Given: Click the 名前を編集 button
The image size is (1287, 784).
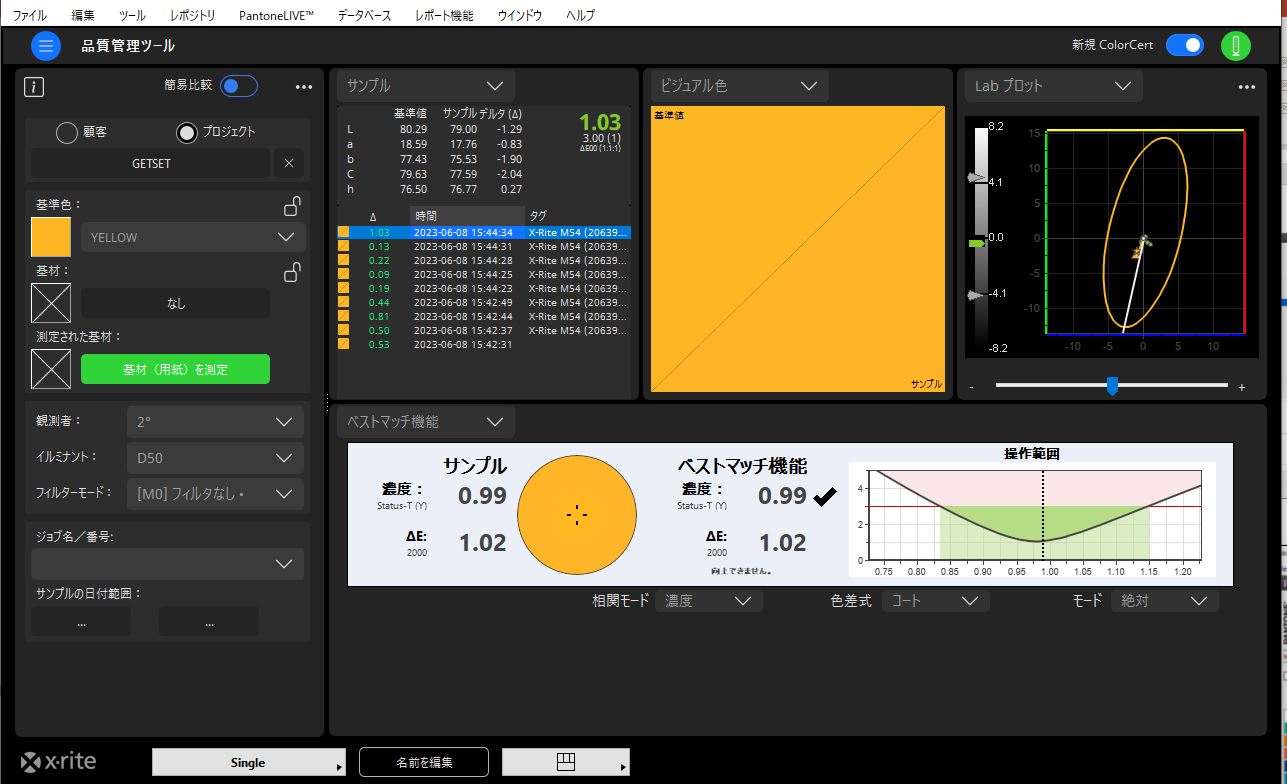Looking at the screenshot, I should (424, 762).
